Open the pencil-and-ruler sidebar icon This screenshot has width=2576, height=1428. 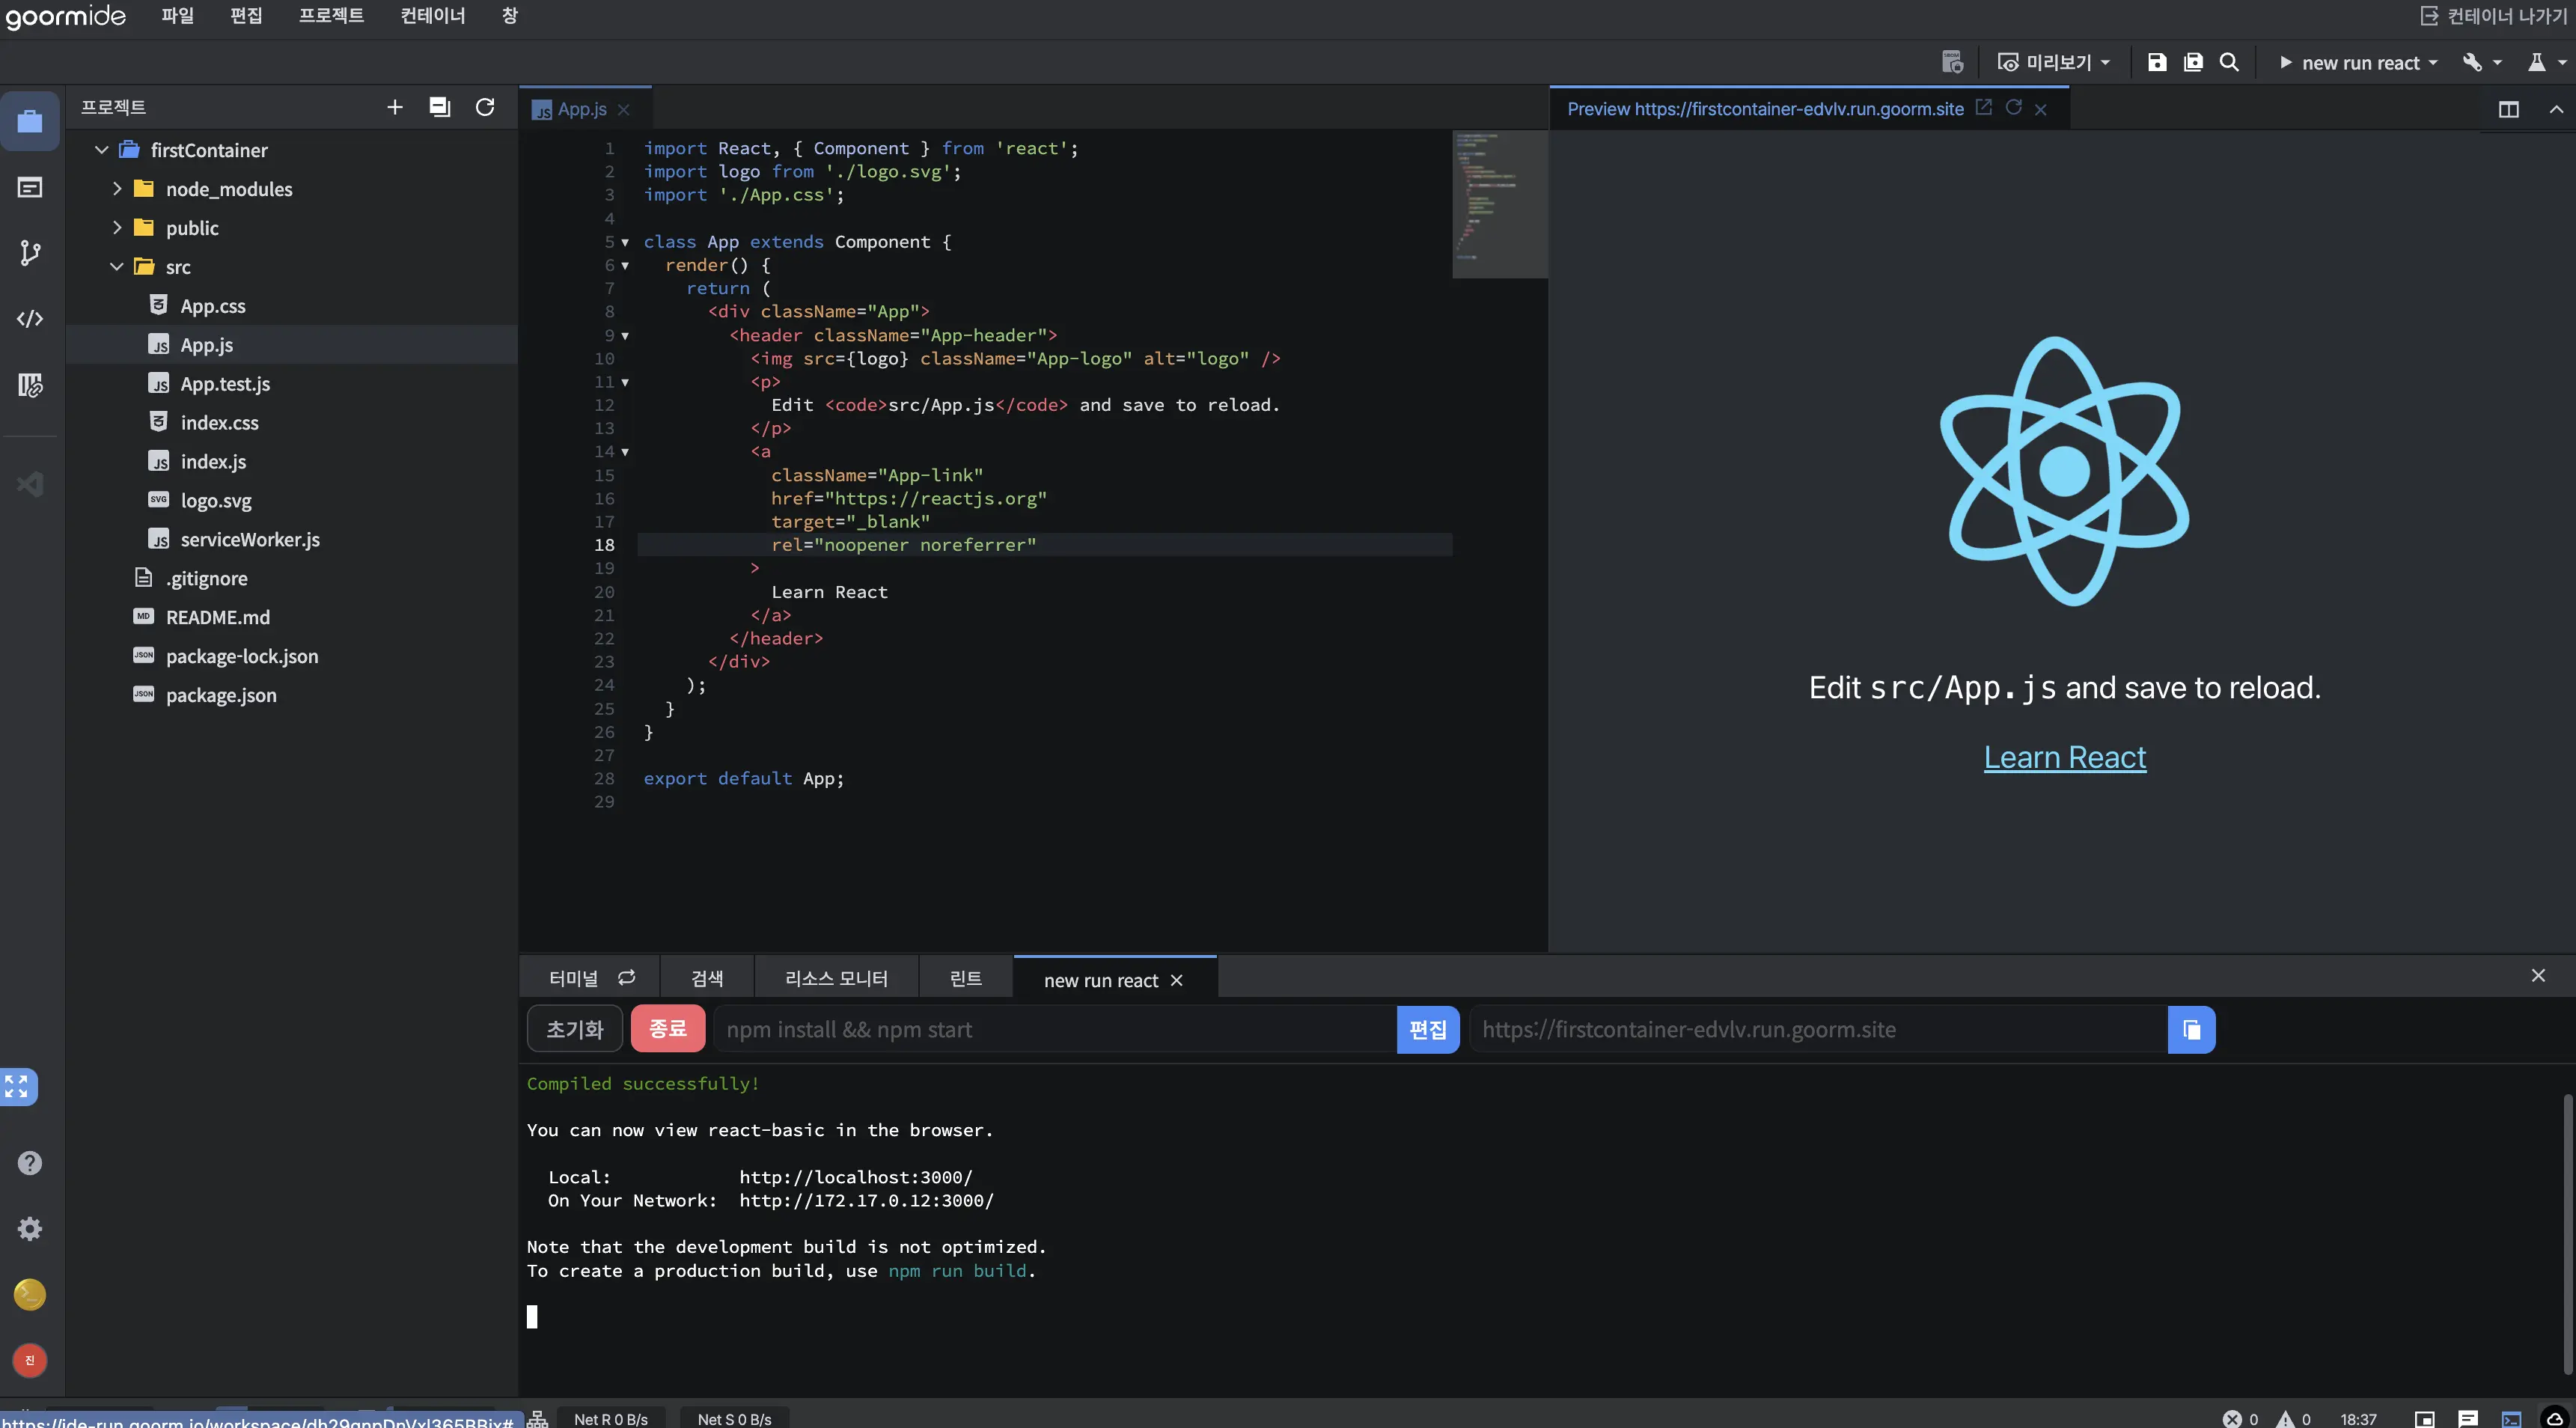point(30,385)
